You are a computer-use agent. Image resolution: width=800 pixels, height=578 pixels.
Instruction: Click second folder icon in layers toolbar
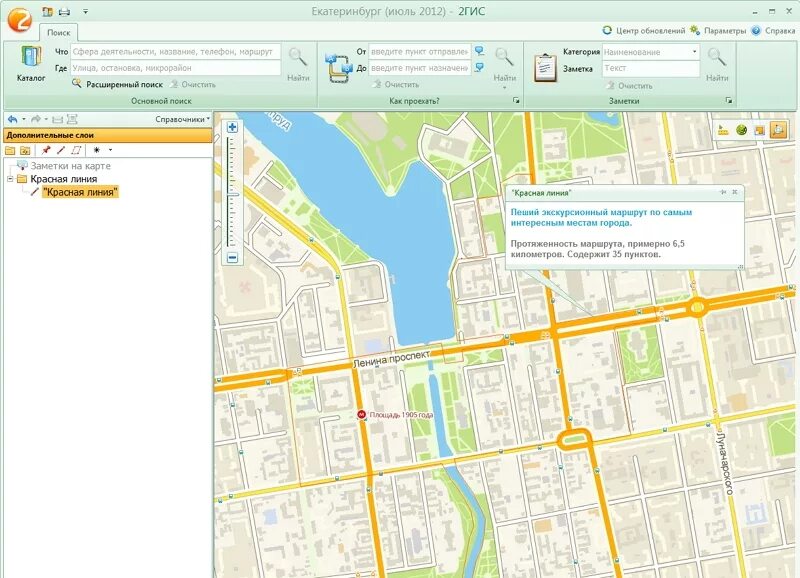tap(25, 150)
